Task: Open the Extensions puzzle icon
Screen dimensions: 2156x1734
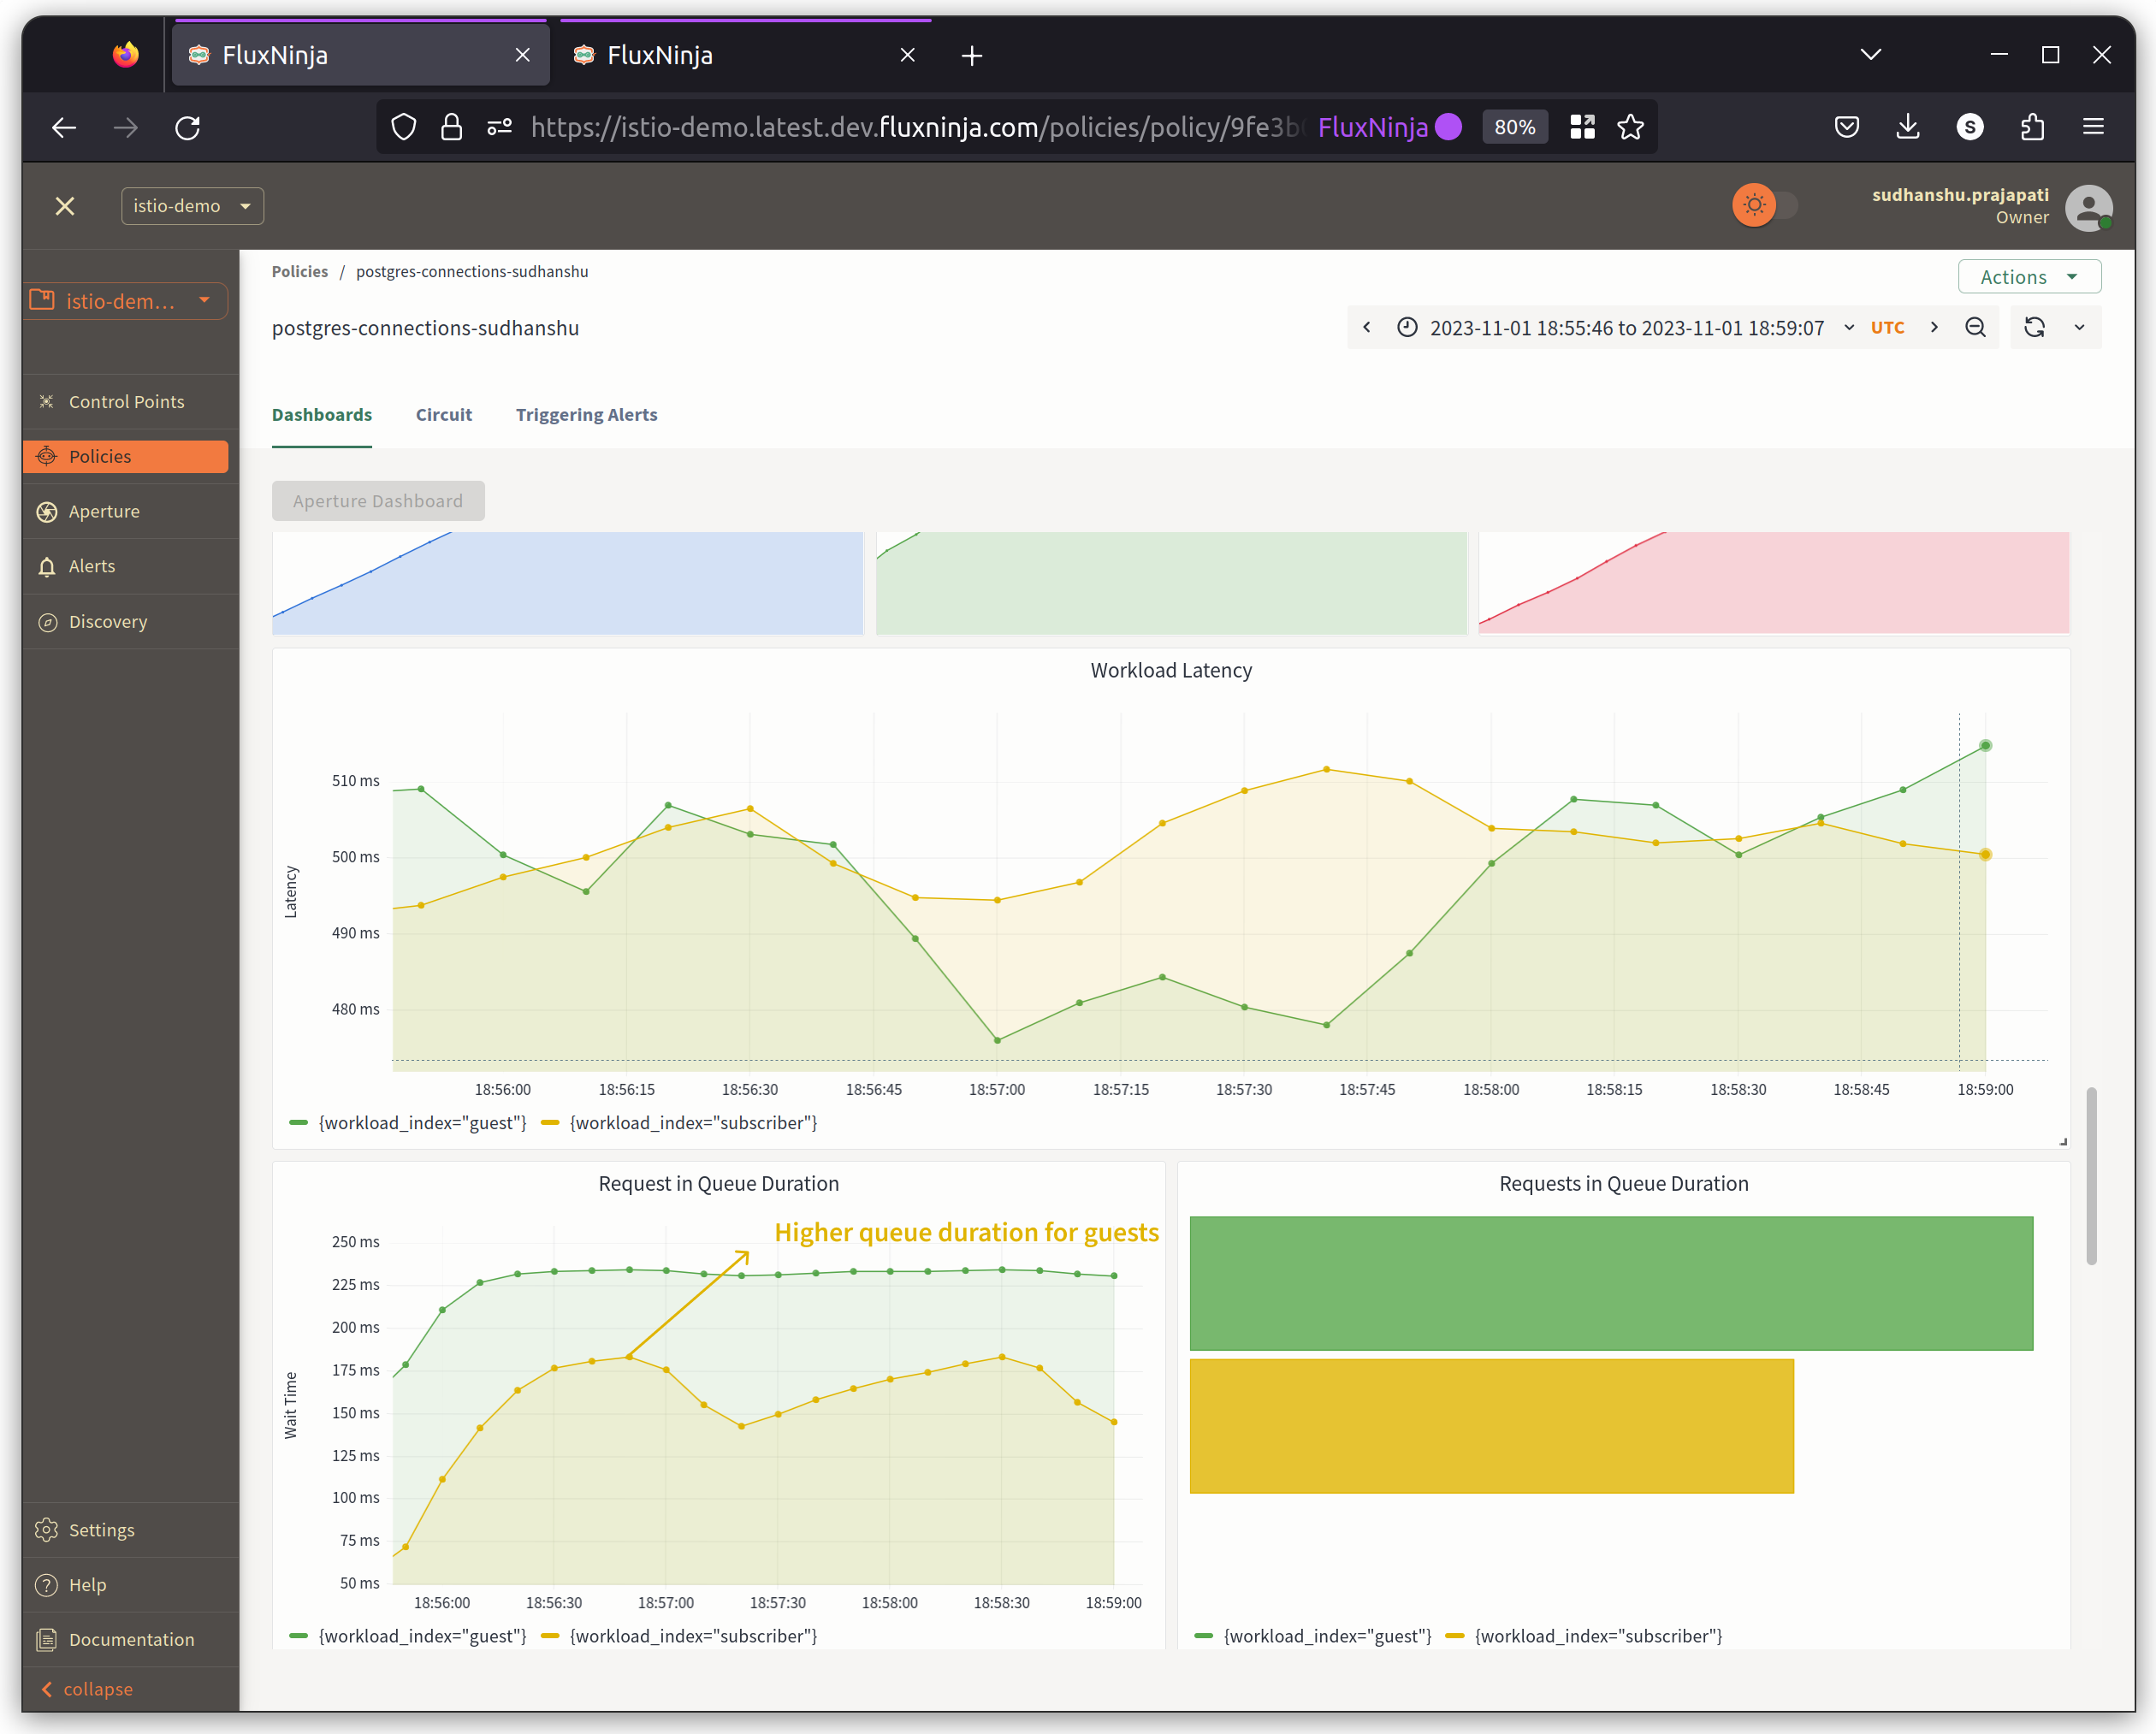Action: click(2032, 127)
